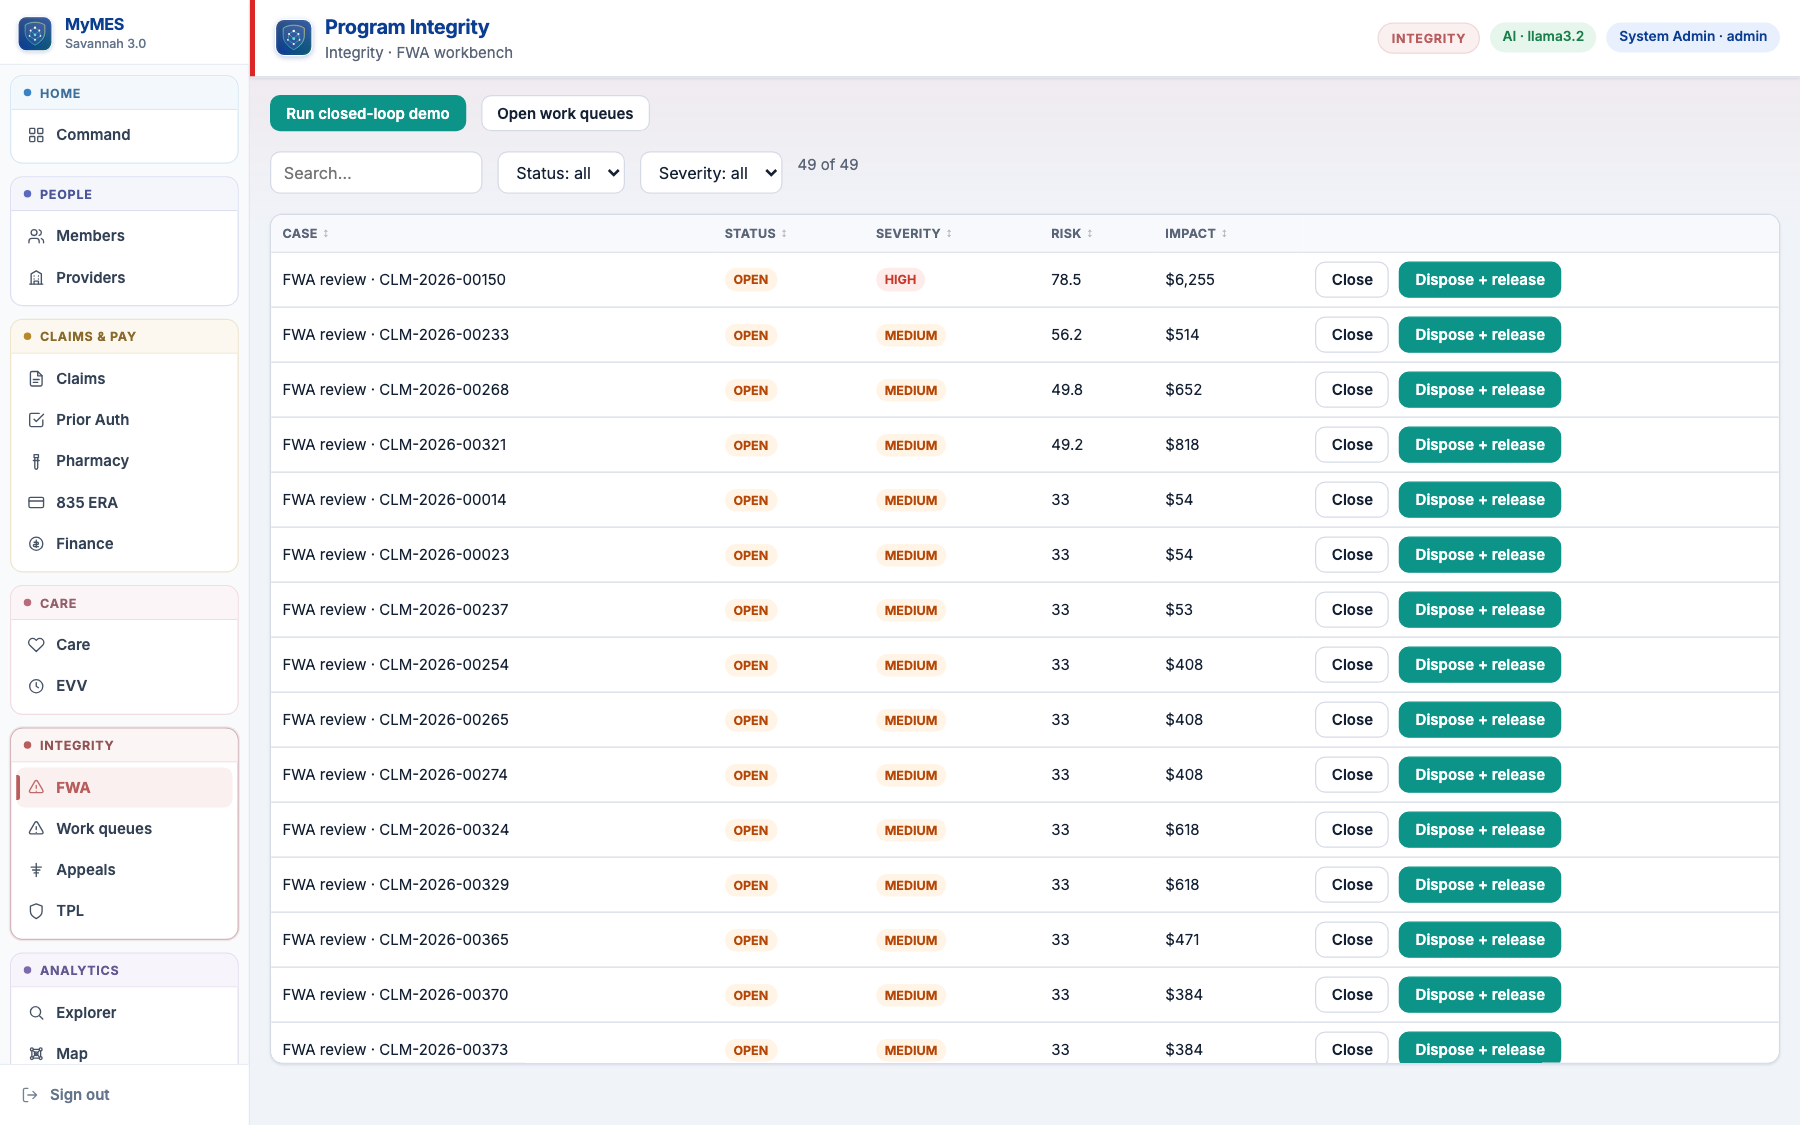
Task: Click the System Admin · admin badge
Action: click(1692, 37)
